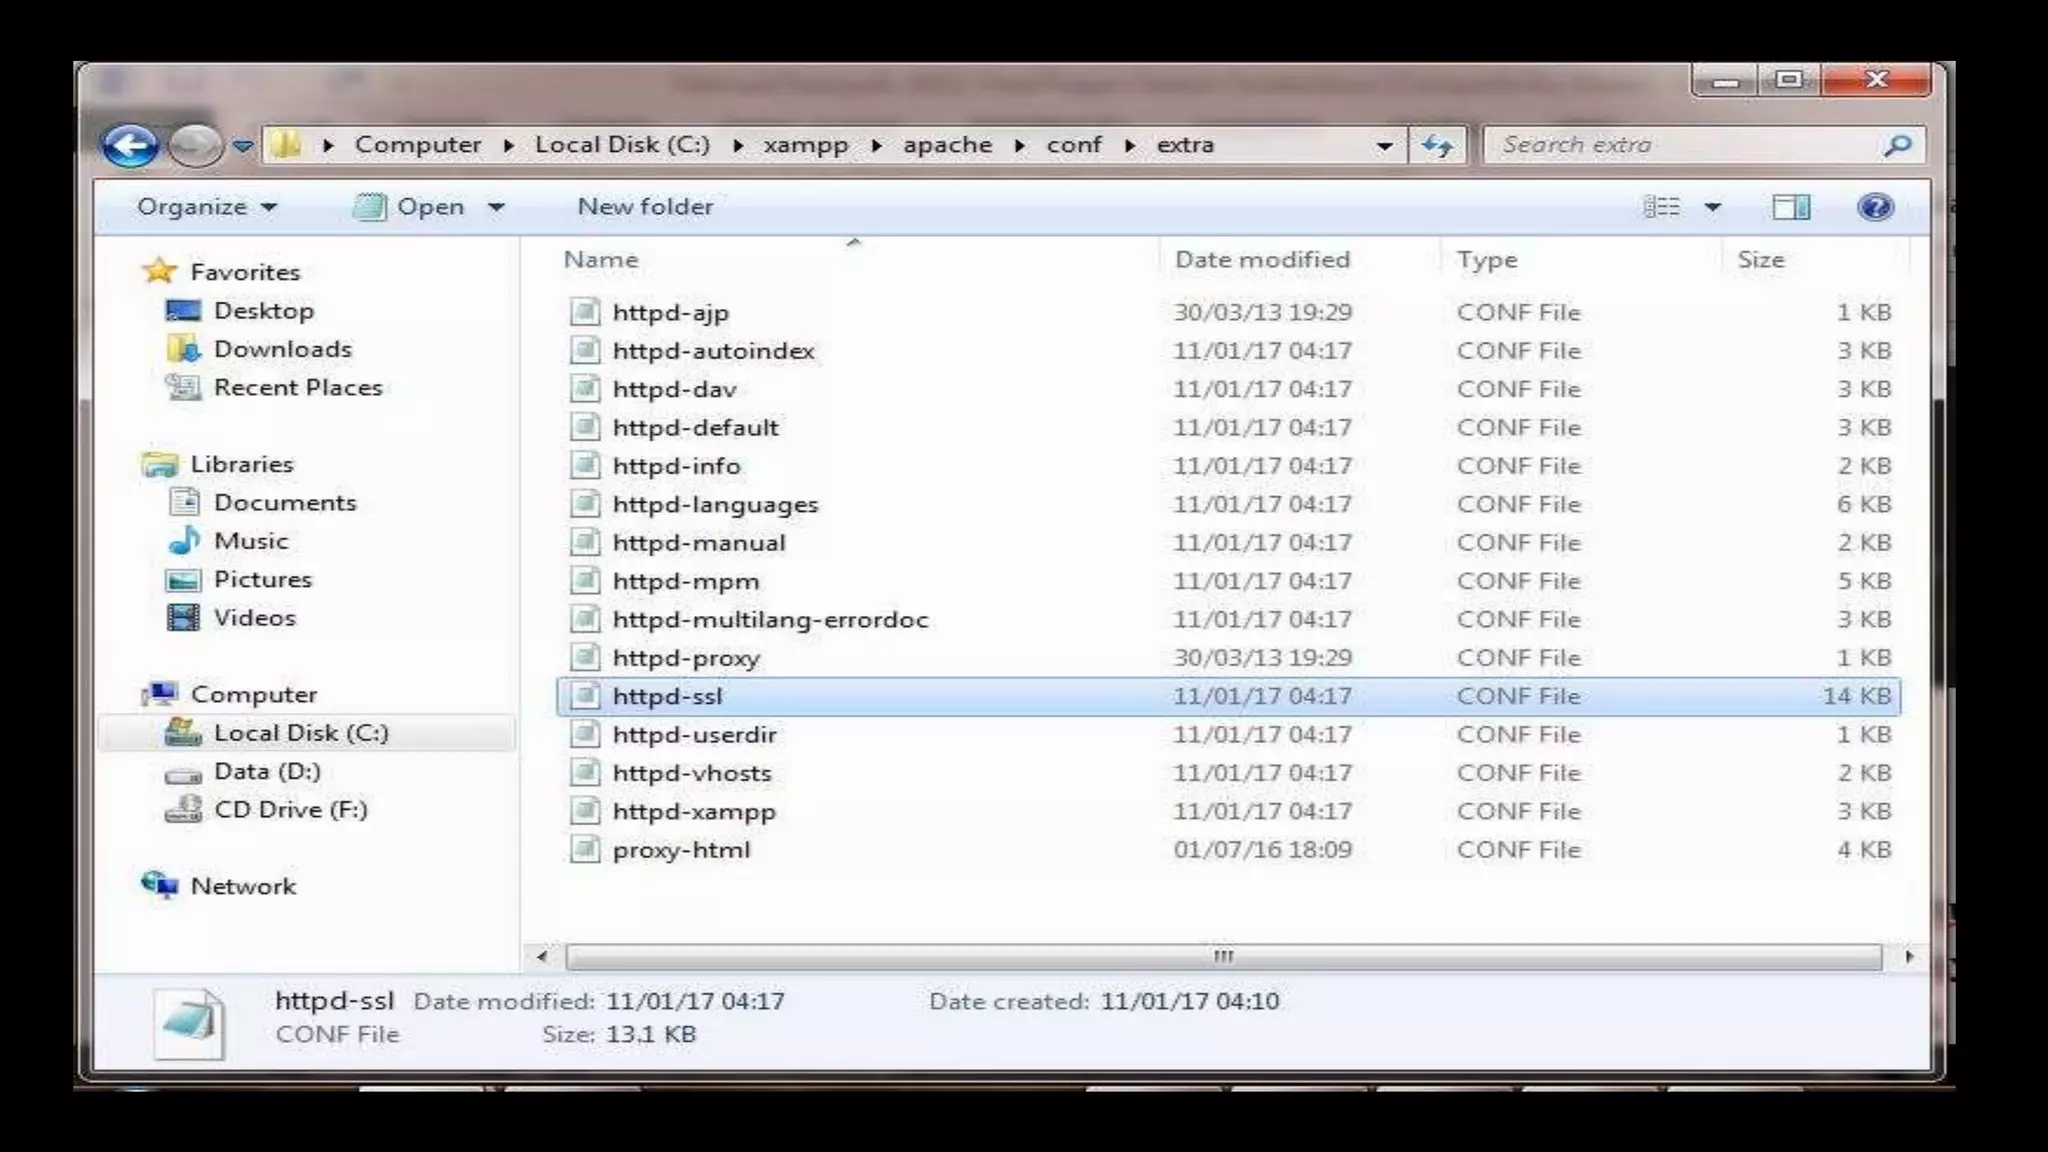
Task: Click the Refresh button beside the address bar
Action: tap(1437, 146)
